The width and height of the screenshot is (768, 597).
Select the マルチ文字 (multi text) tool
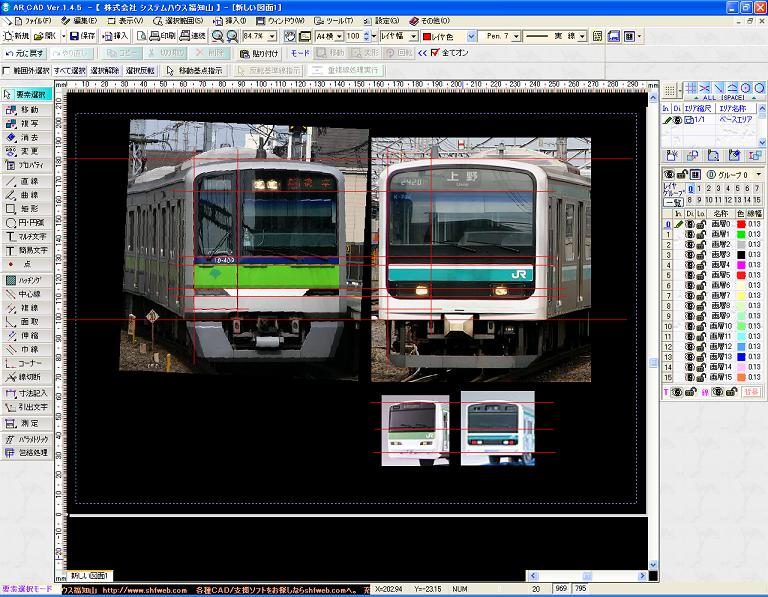pyautogui.click(x=27, y=236)
